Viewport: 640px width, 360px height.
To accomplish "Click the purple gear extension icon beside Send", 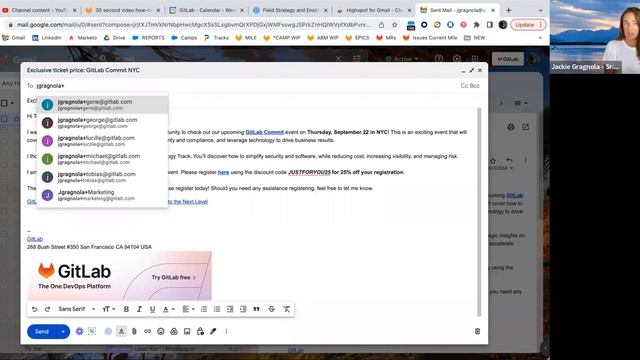I will (80, 331).
